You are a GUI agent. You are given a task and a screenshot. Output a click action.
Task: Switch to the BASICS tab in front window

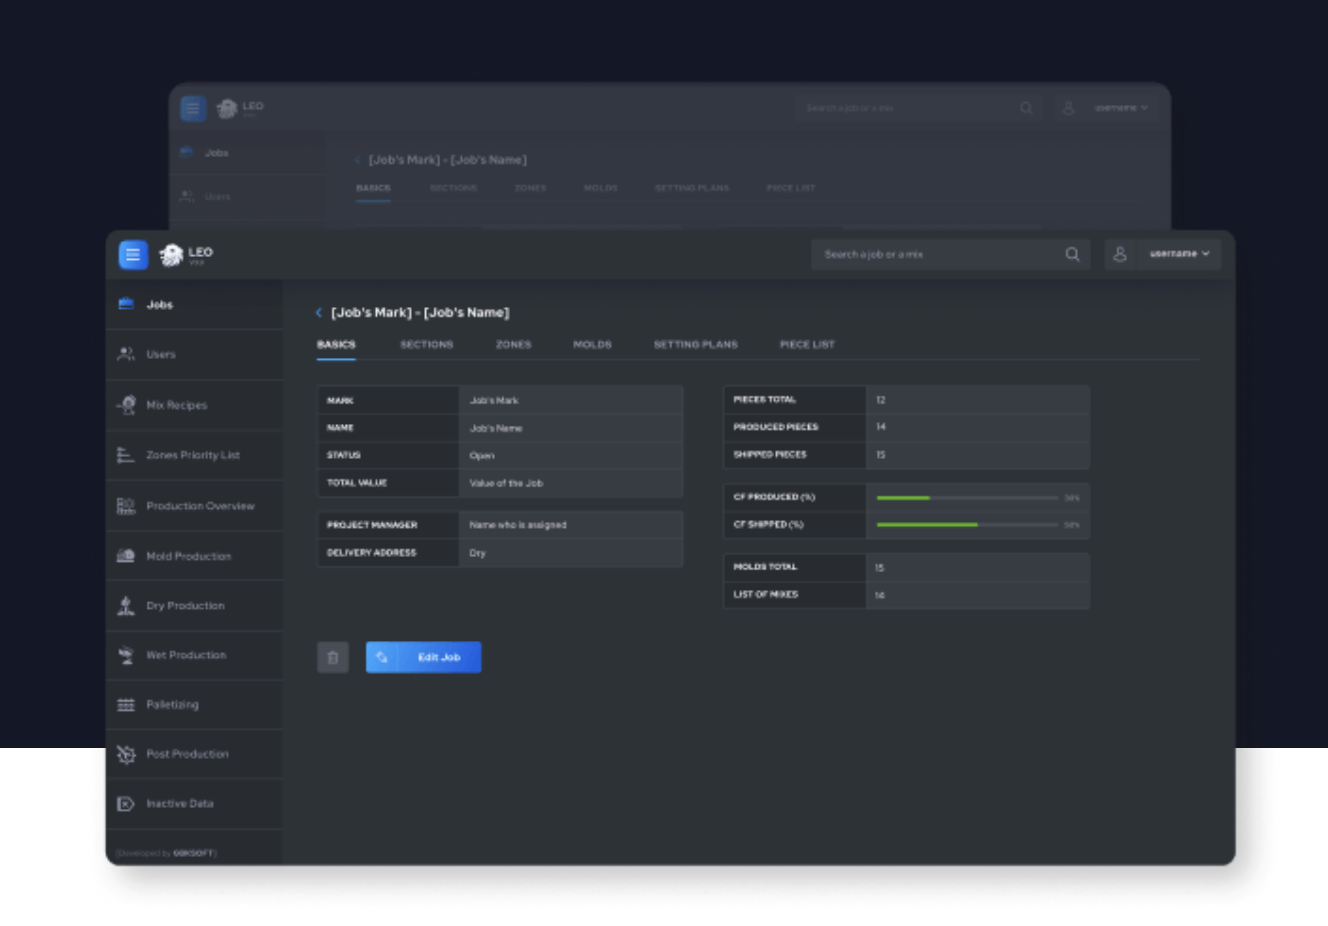pos(336,344)
